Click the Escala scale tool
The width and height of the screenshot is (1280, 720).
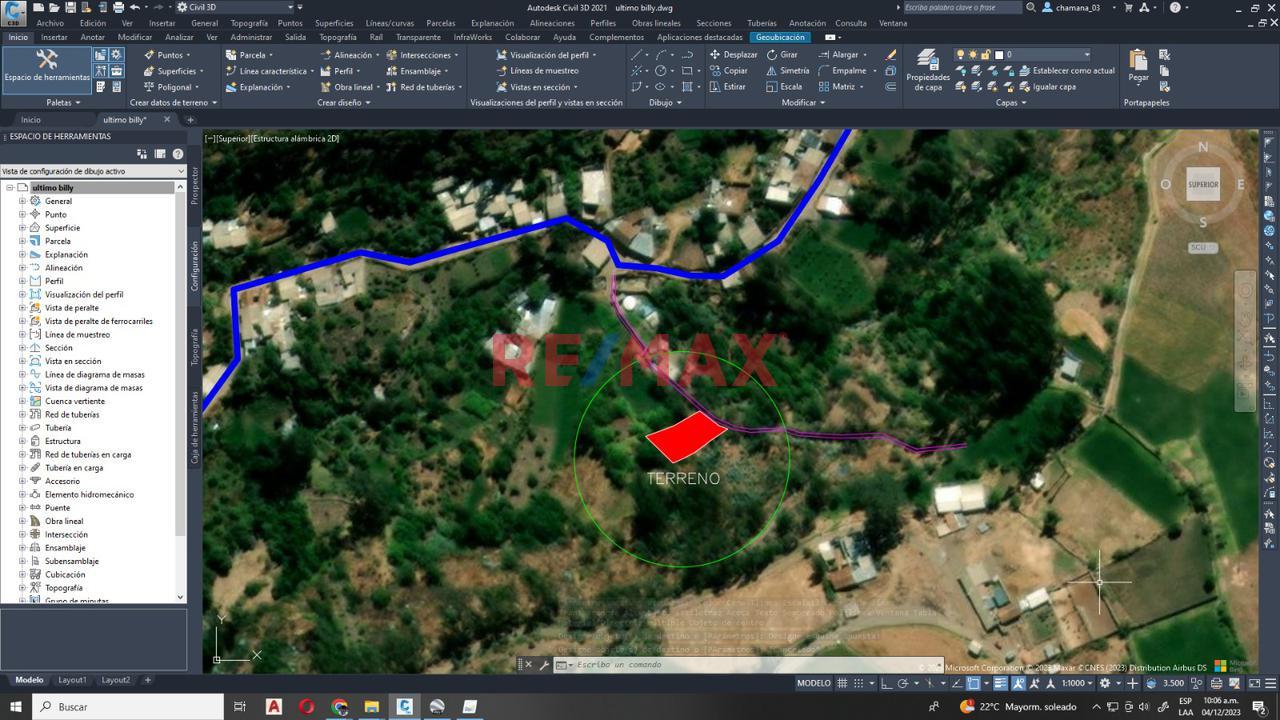[784, 87]
